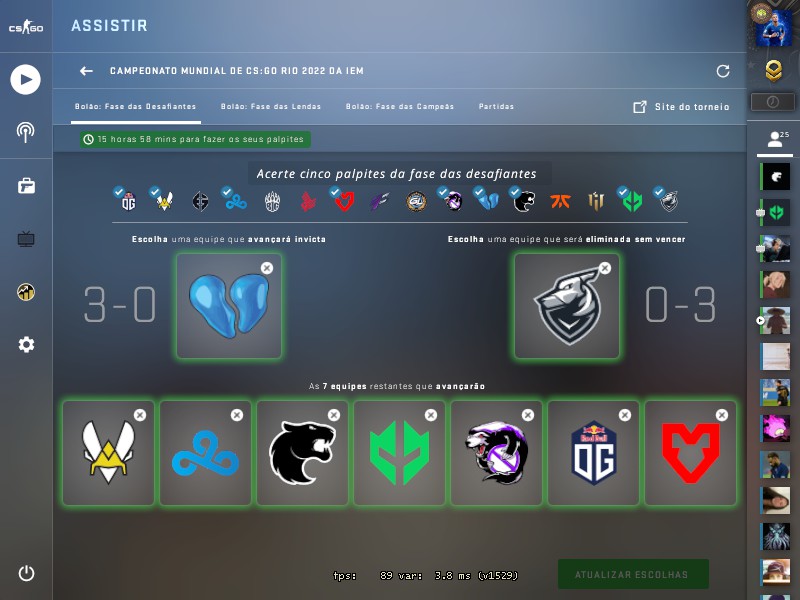Open the broadcast antenna sidebar icon
The height and width of the screenshot is (600, 800).
click(x=26, y=132)
